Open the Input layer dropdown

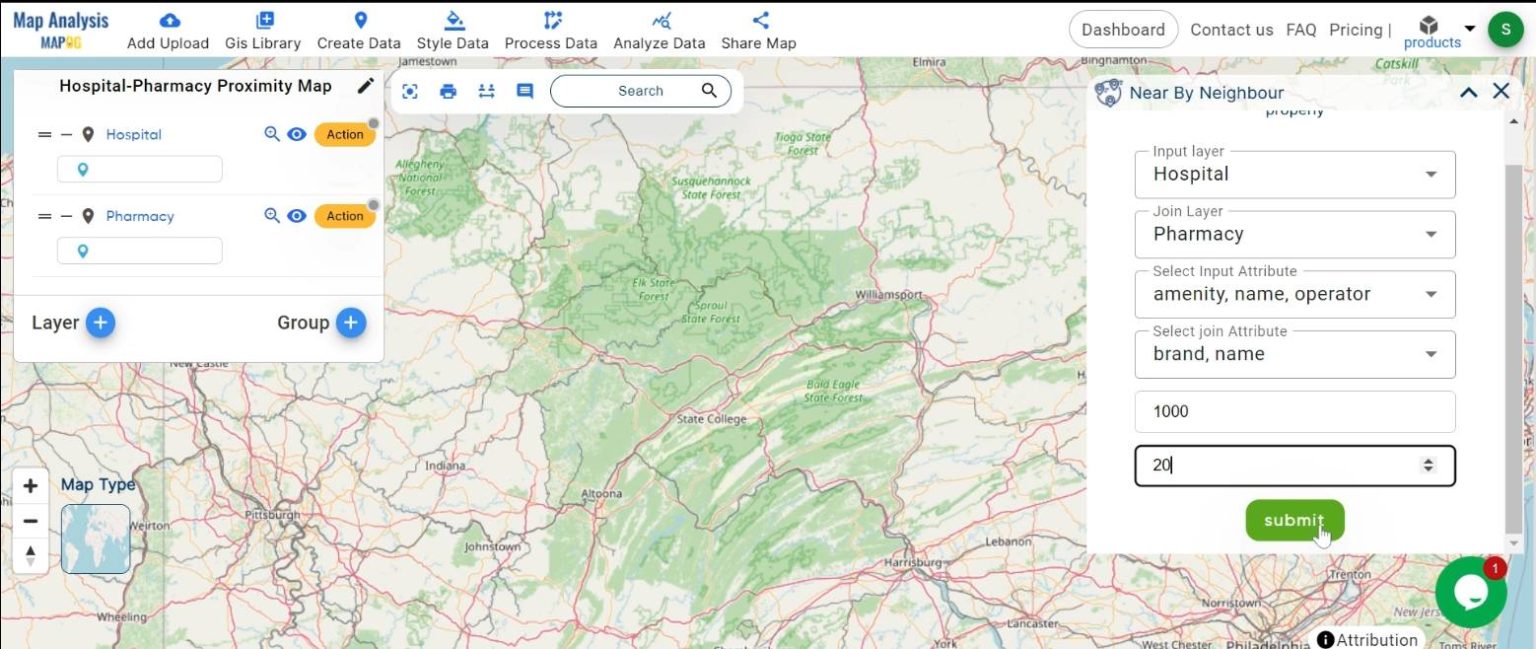1295,174
